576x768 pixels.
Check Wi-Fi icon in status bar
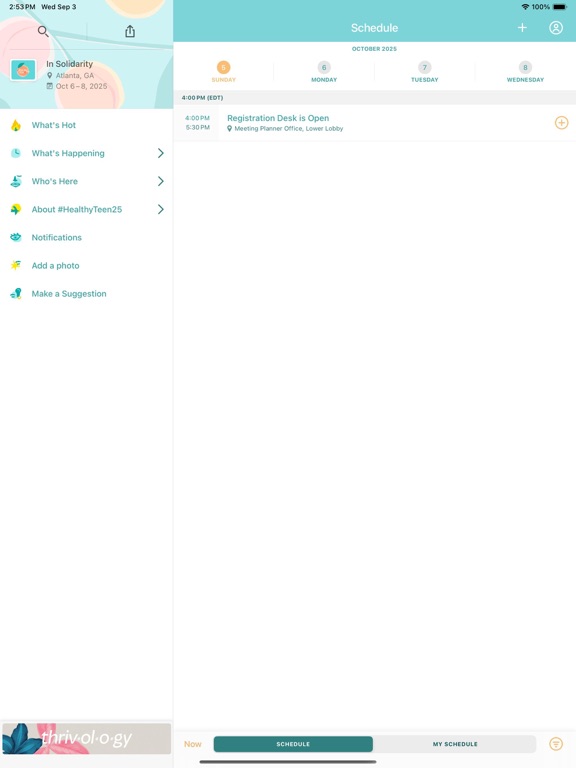click(x=525, y=7)
